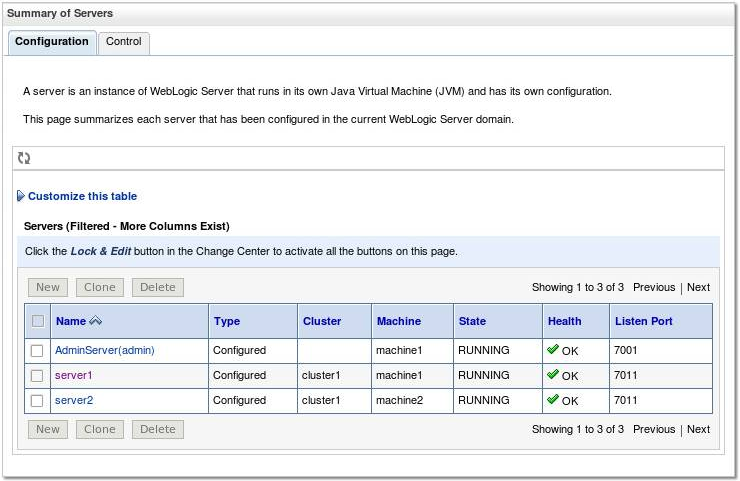The image size is (740, 481).
Task: Click the top Delete button
Action: pyautogui.click(x=158, y=287)
